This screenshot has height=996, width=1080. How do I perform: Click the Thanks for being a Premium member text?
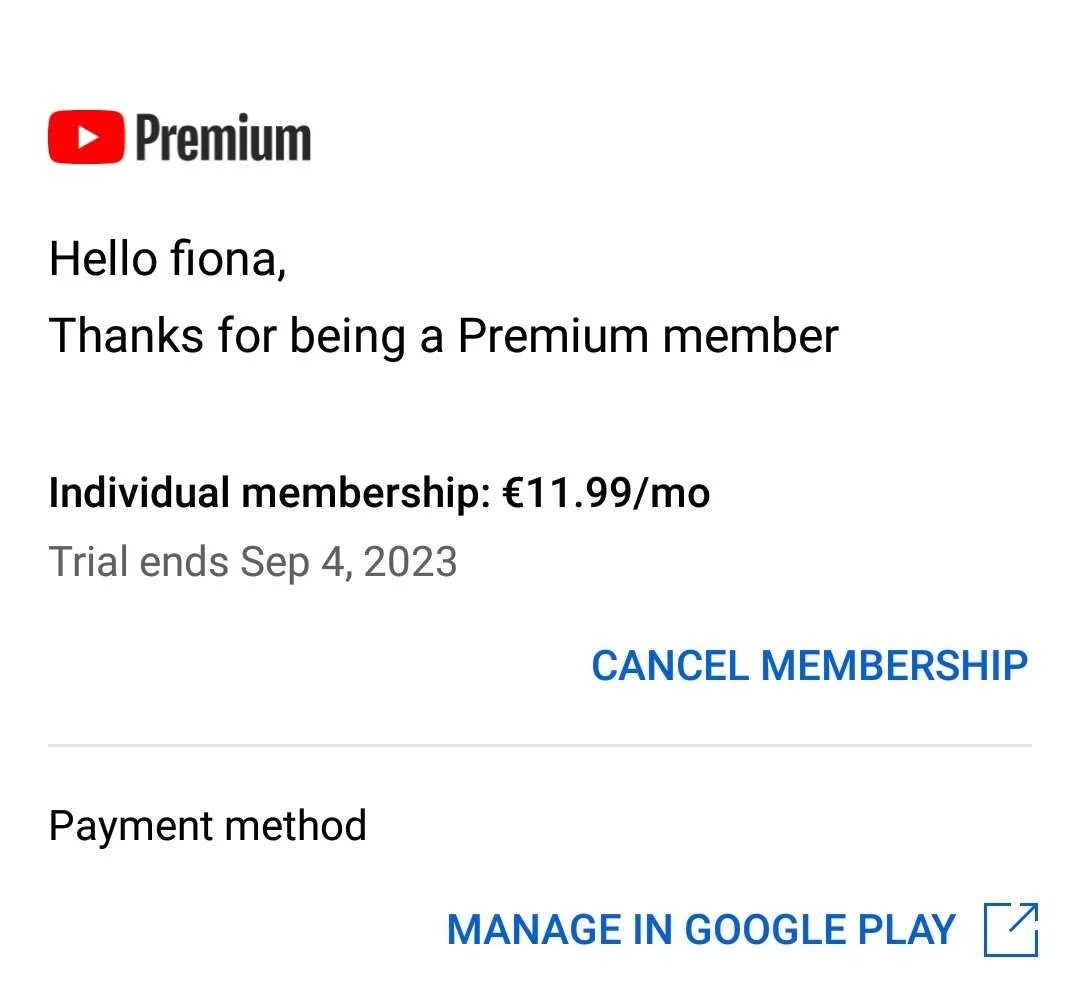[444, 335]
